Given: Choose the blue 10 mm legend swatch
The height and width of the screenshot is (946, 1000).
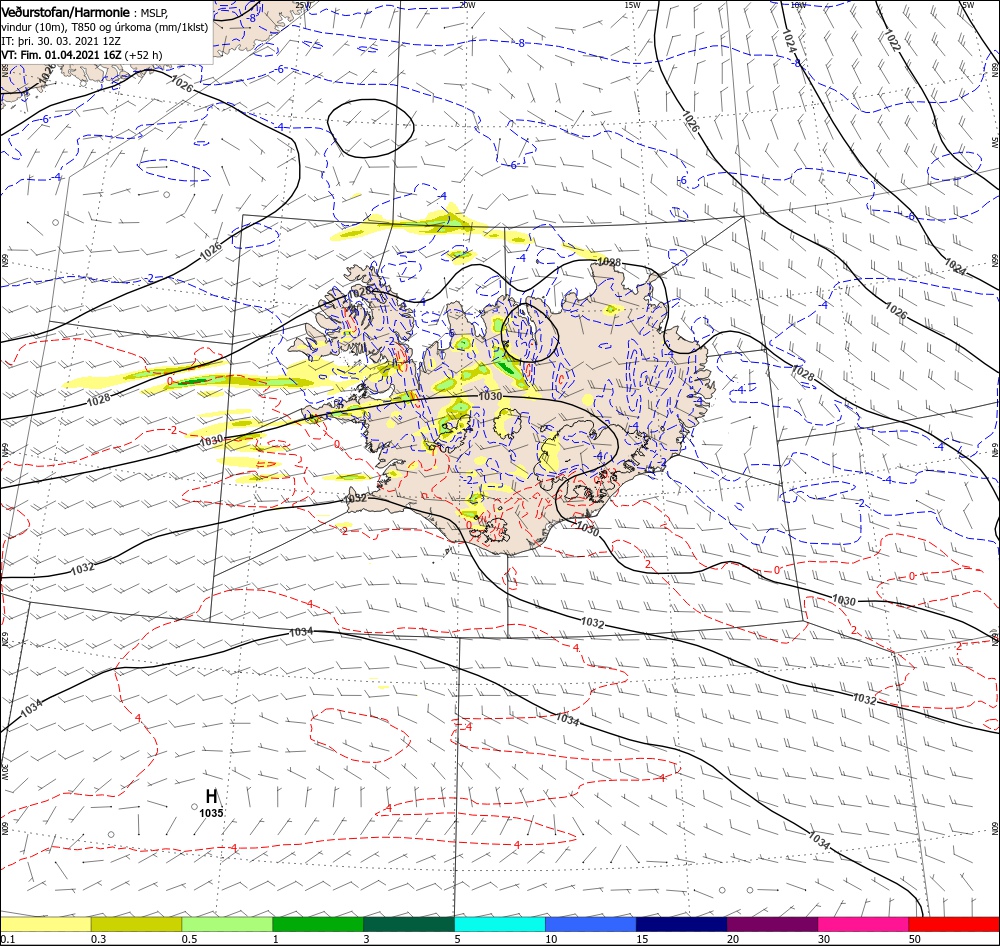Looking at the screenshot, I should click(591, 924).
